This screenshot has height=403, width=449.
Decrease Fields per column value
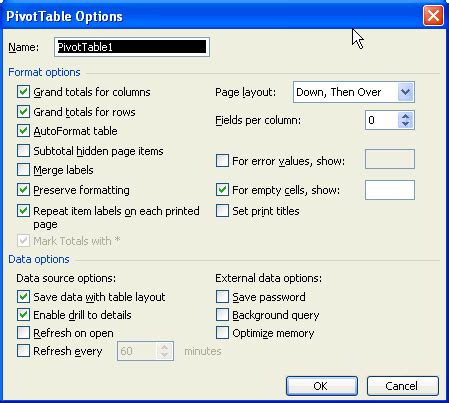coord(406,124)
